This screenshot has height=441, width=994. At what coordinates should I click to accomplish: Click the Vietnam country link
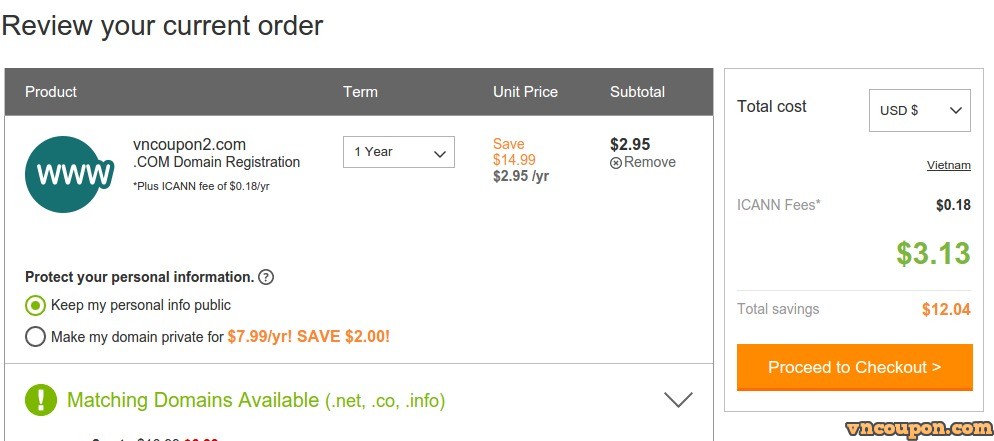pos(948,165)
